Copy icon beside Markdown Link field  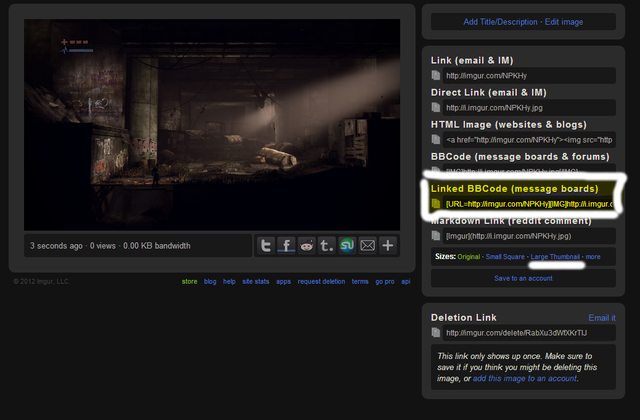pyautogui.click(x=436, y=236)
